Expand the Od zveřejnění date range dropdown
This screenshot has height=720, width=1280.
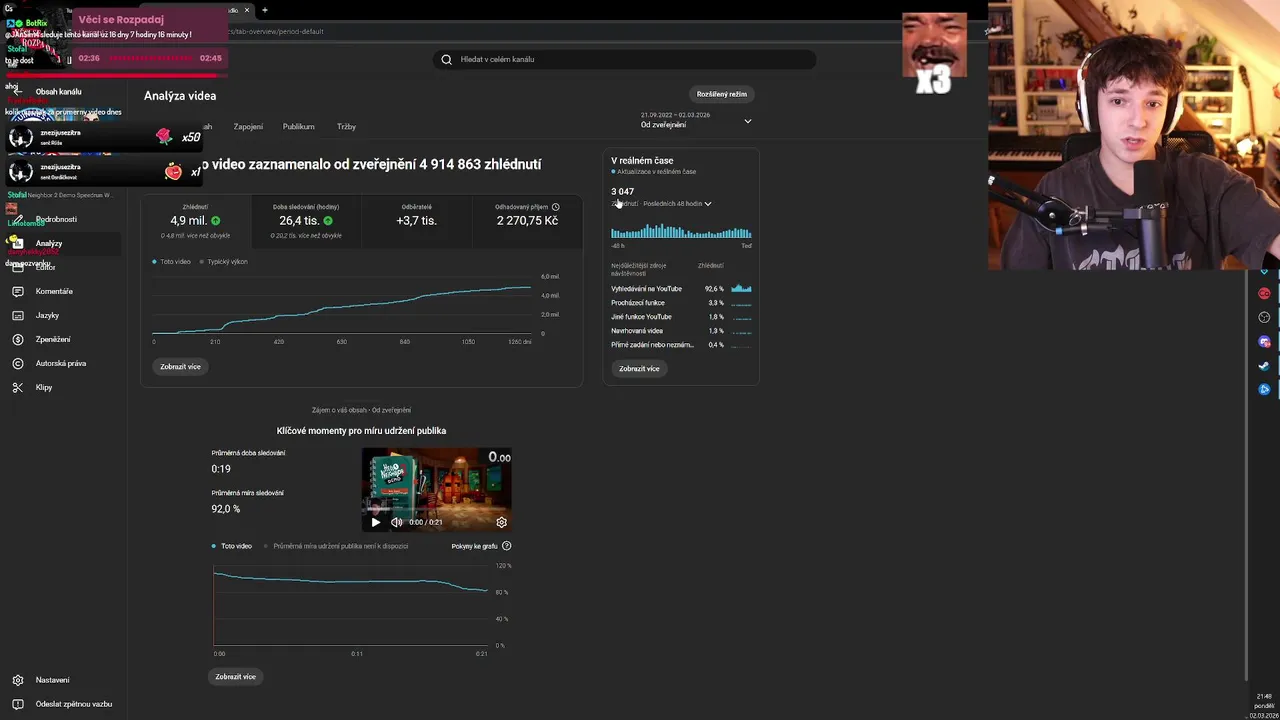click(696, 120)
